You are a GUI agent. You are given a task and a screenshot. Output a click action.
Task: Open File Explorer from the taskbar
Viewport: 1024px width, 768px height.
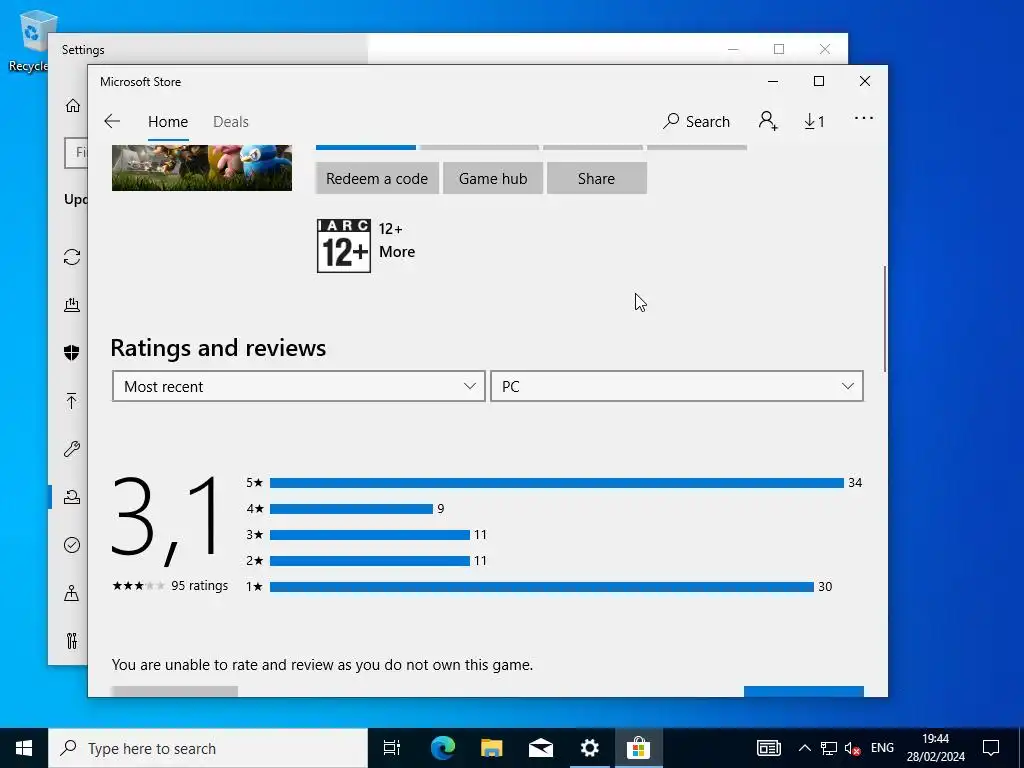coord(492,748)
